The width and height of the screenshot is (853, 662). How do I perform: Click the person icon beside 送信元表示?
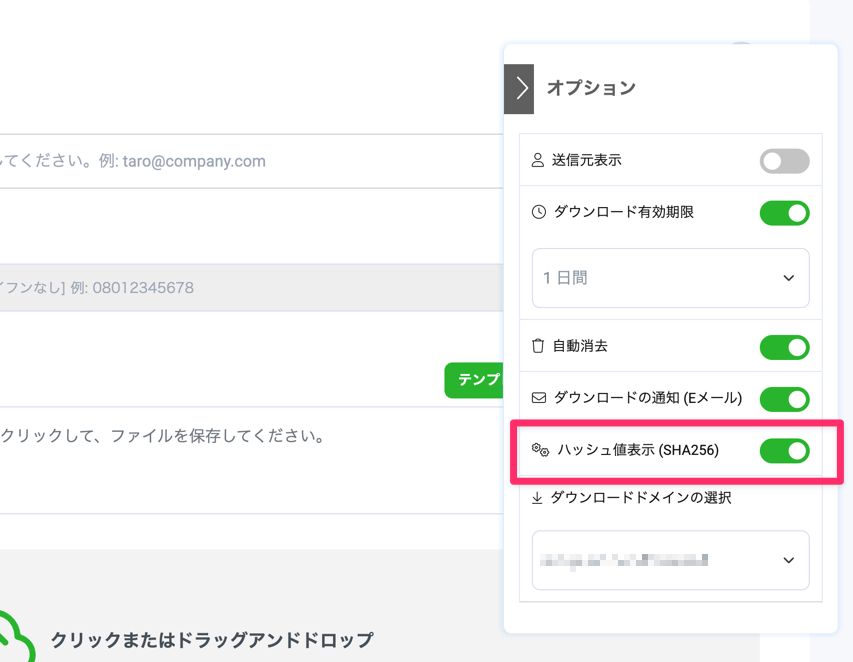(538, 160)
